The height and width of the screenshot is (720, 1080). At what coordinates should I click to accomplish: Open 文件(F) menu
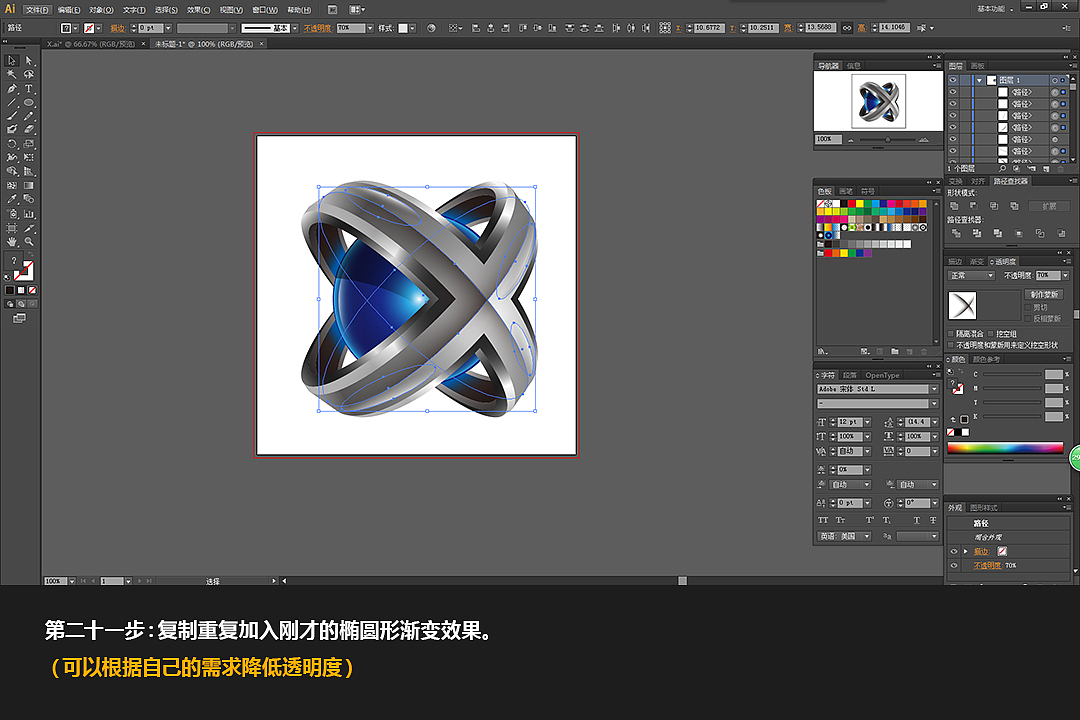point(37,10)
